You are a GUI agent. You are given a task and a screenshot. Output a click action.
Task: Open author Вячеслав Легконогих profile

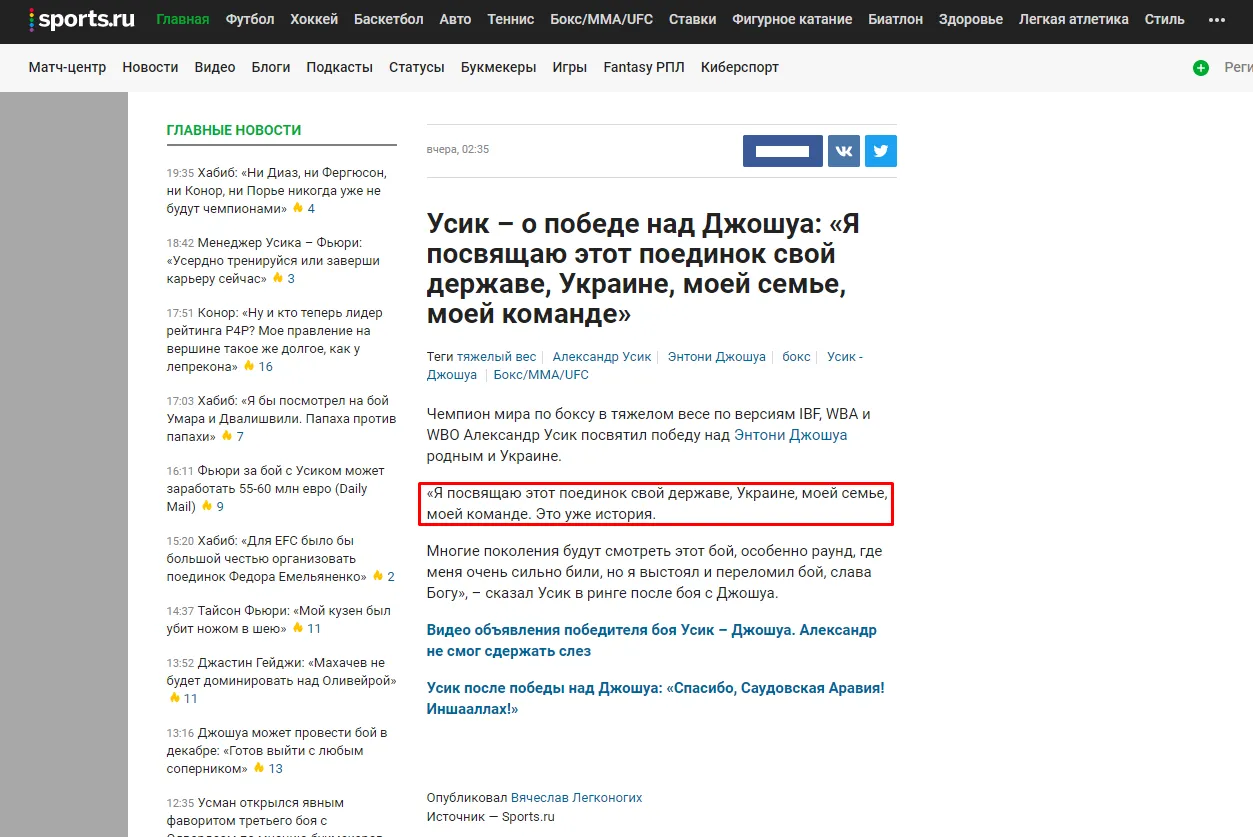click(x=576, y=798)
